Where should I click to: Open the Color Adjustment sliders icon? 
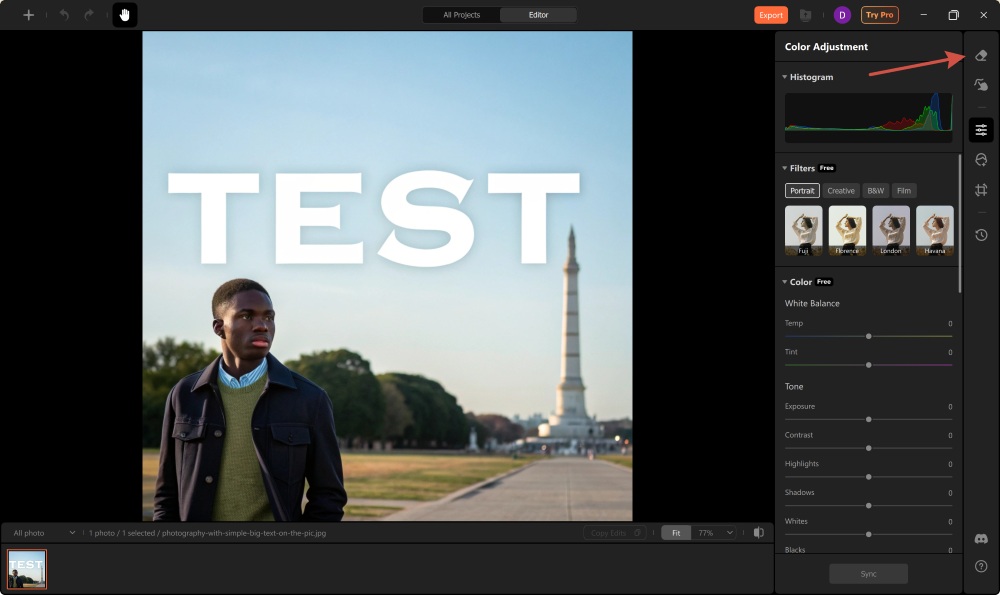click(981, 130)
